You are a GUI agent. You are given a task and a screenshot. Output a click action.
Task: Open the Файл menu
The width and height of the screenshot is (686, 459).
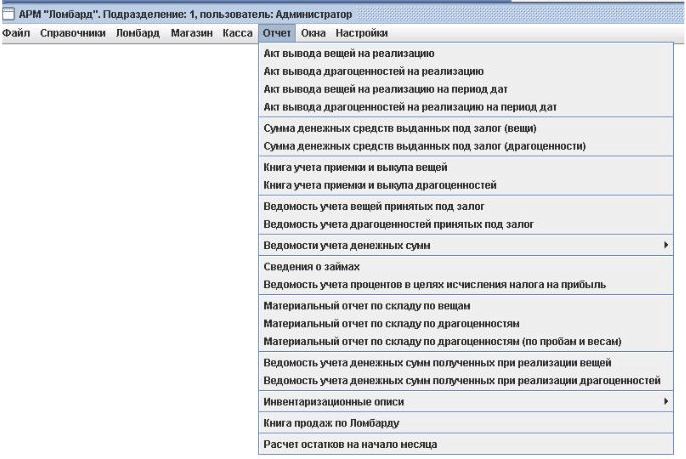click(x=16, y=33)
